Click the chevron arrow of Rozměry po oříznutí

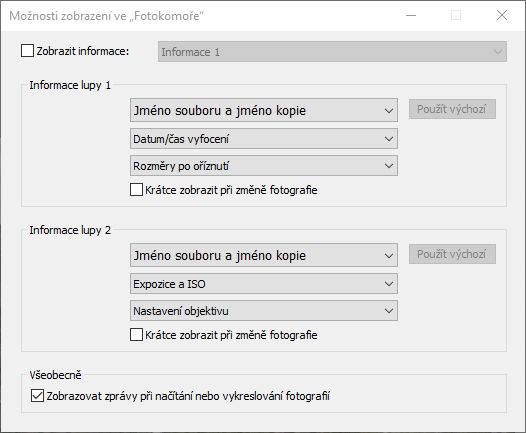(389, 166)
